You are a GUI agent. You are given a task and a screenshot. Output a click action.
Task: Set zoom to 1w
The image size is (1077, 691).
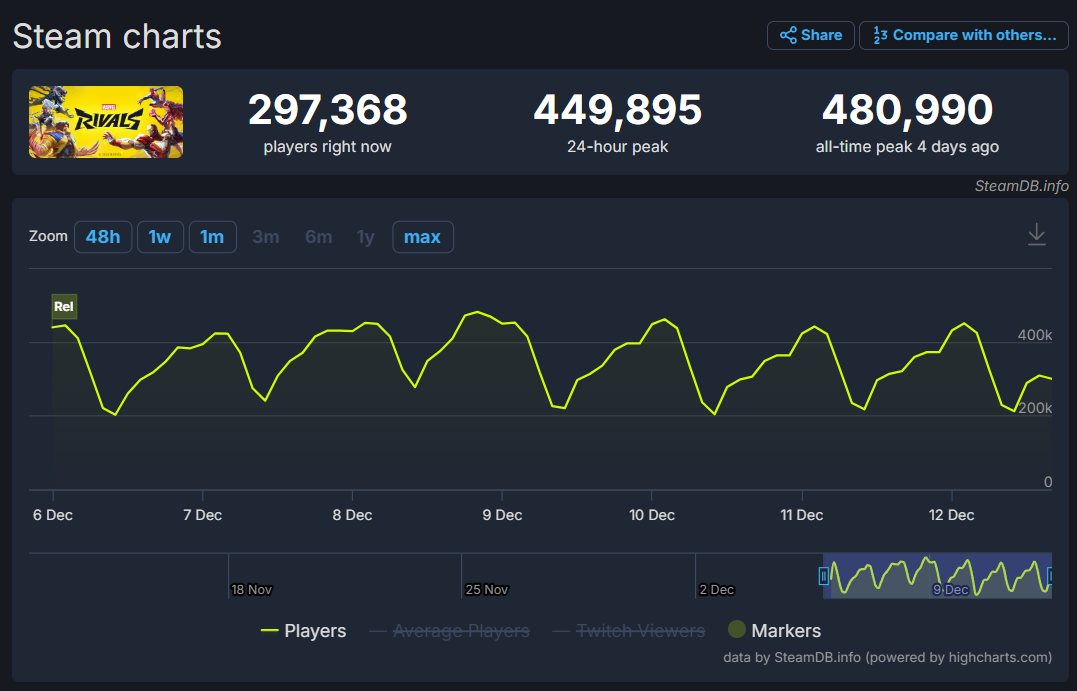[160, 237]
